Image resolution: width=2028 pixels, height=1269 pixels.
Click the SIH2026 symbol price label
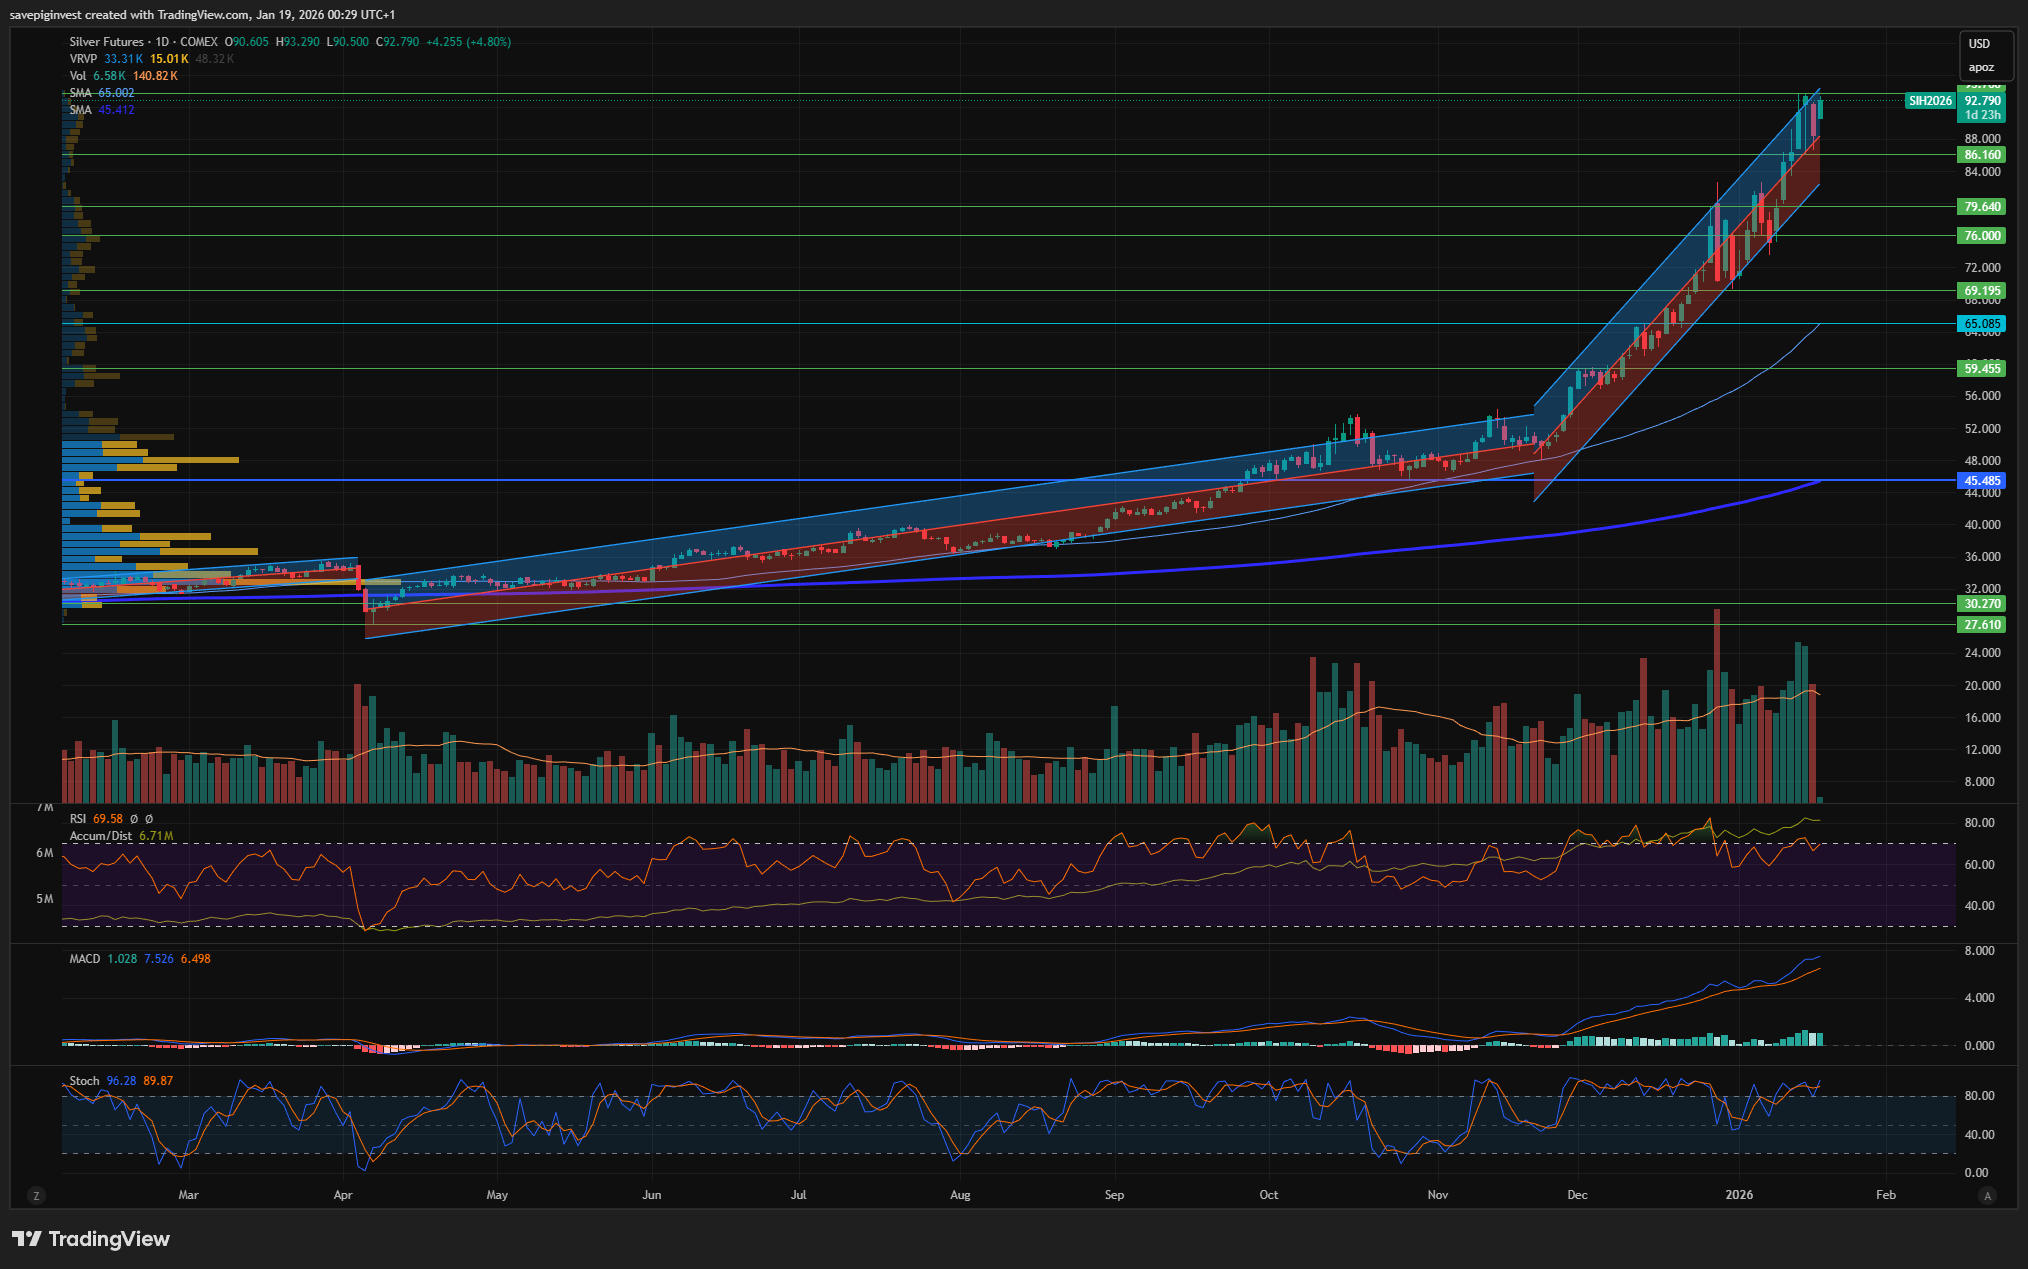(1929, 101)
